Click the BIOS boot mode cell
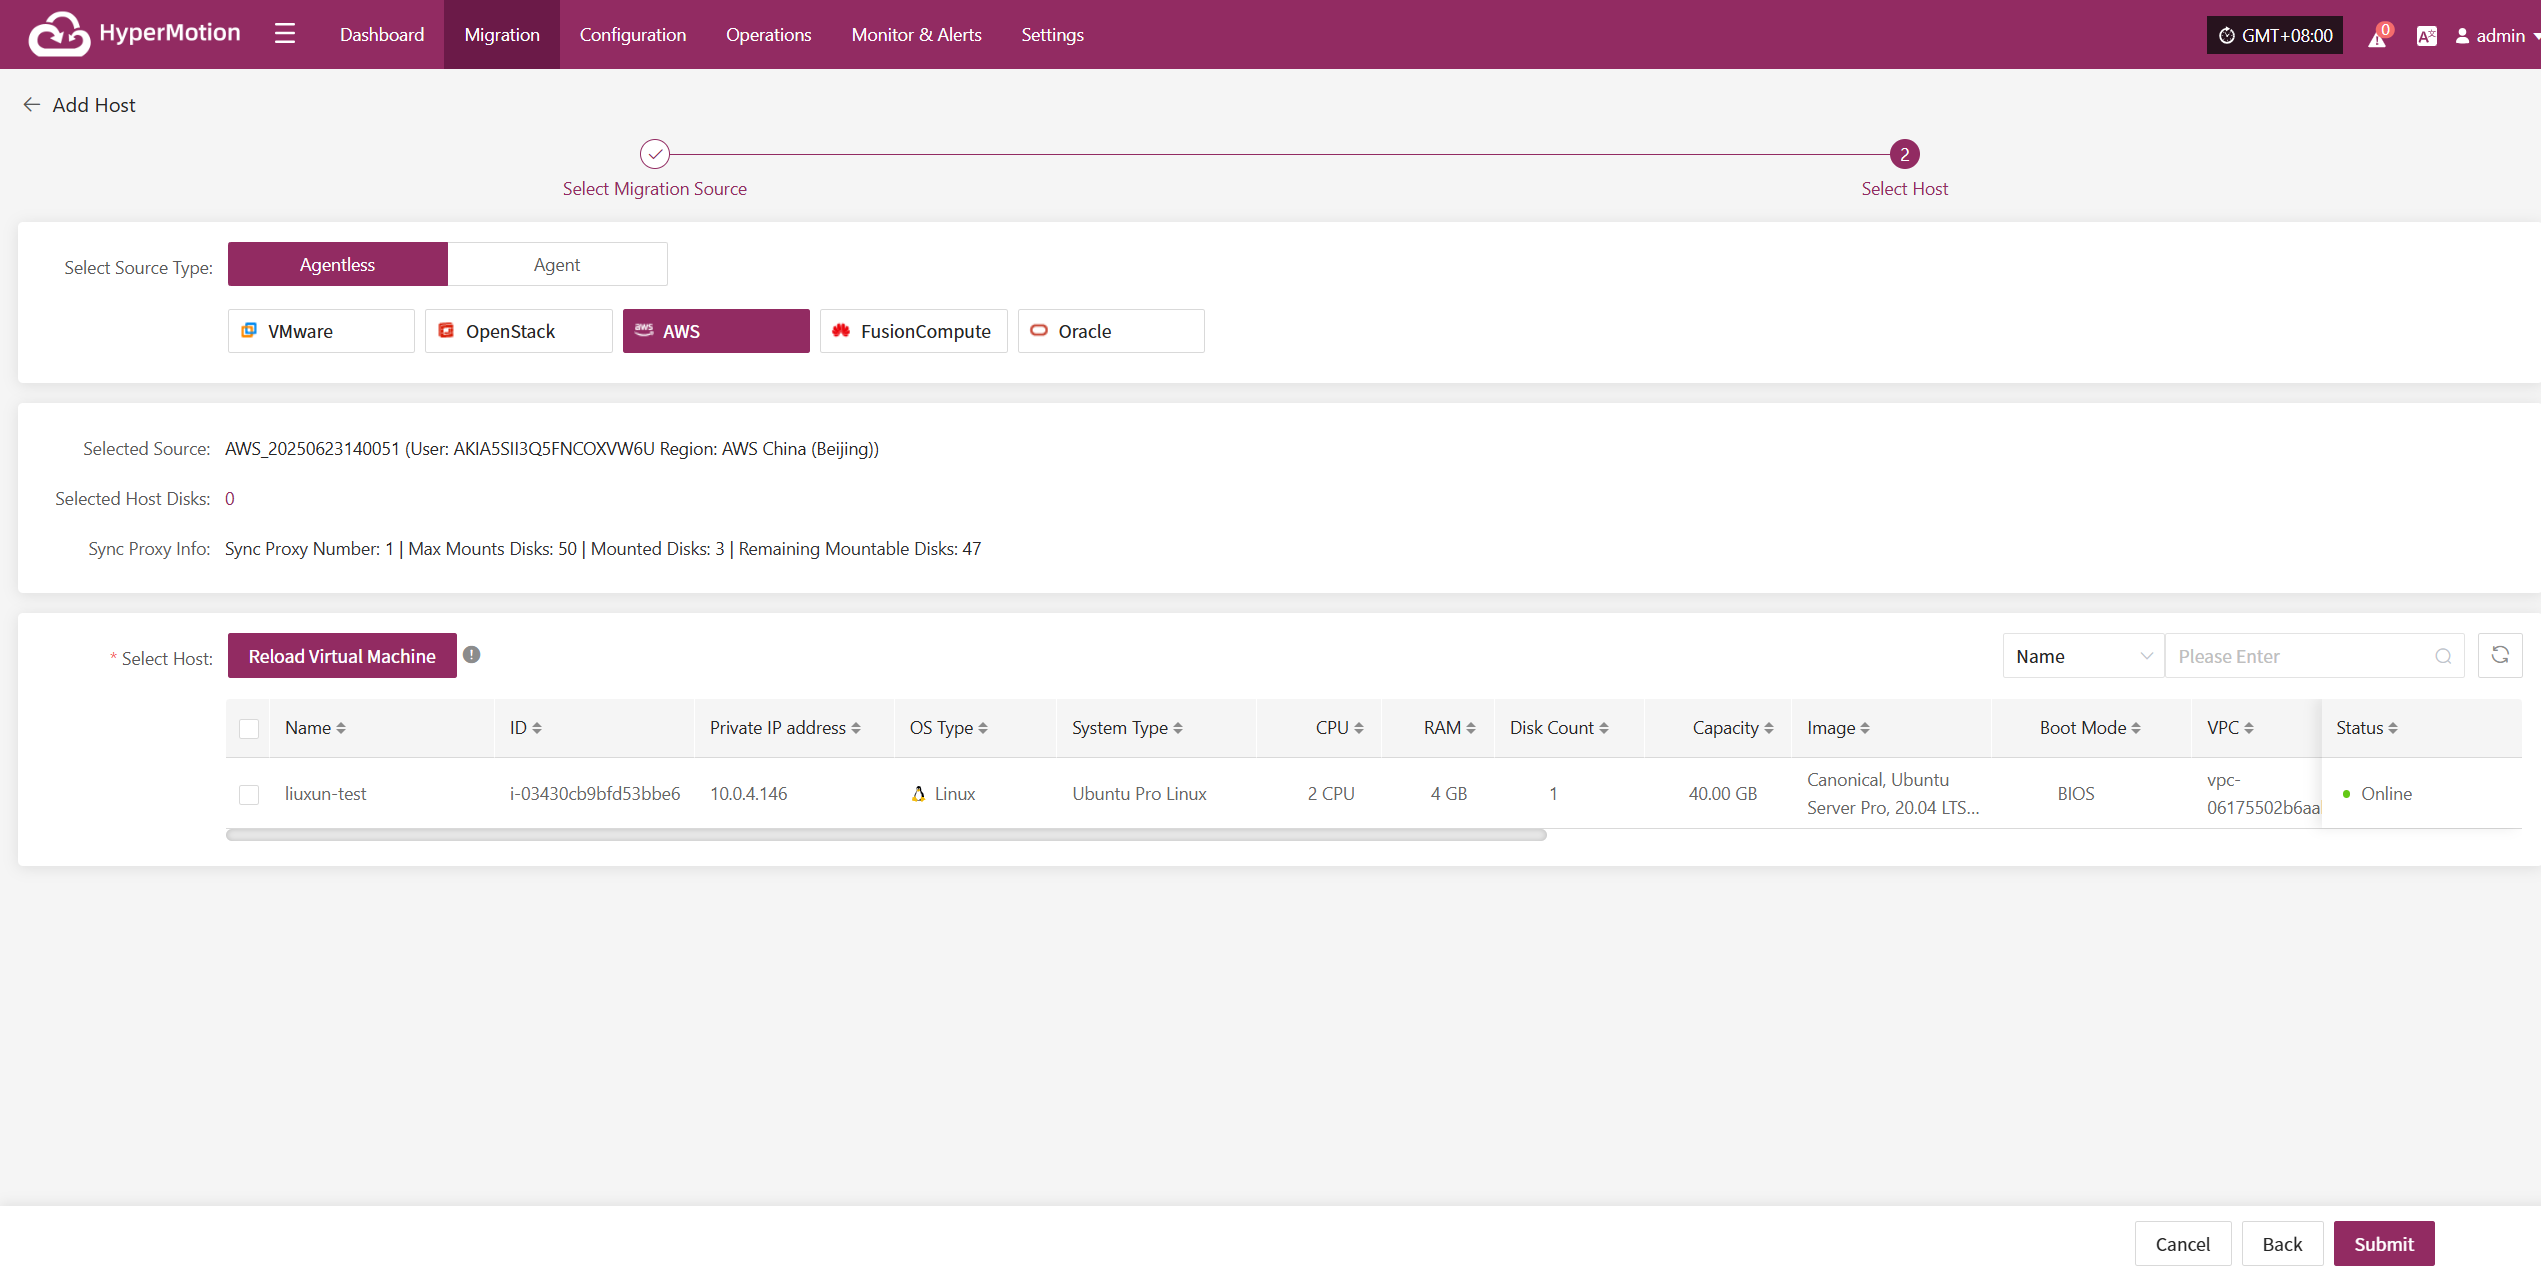This screenshot has width=2541, height=1271. (x=2076, y=794)
